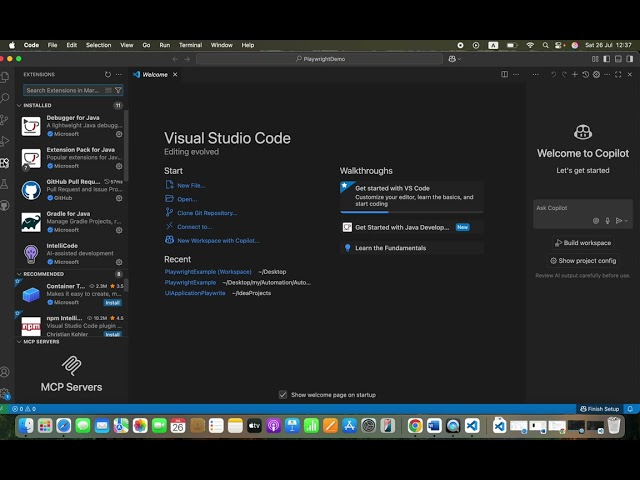
Task: Click the Show project config button
Action: pos(582,261)
